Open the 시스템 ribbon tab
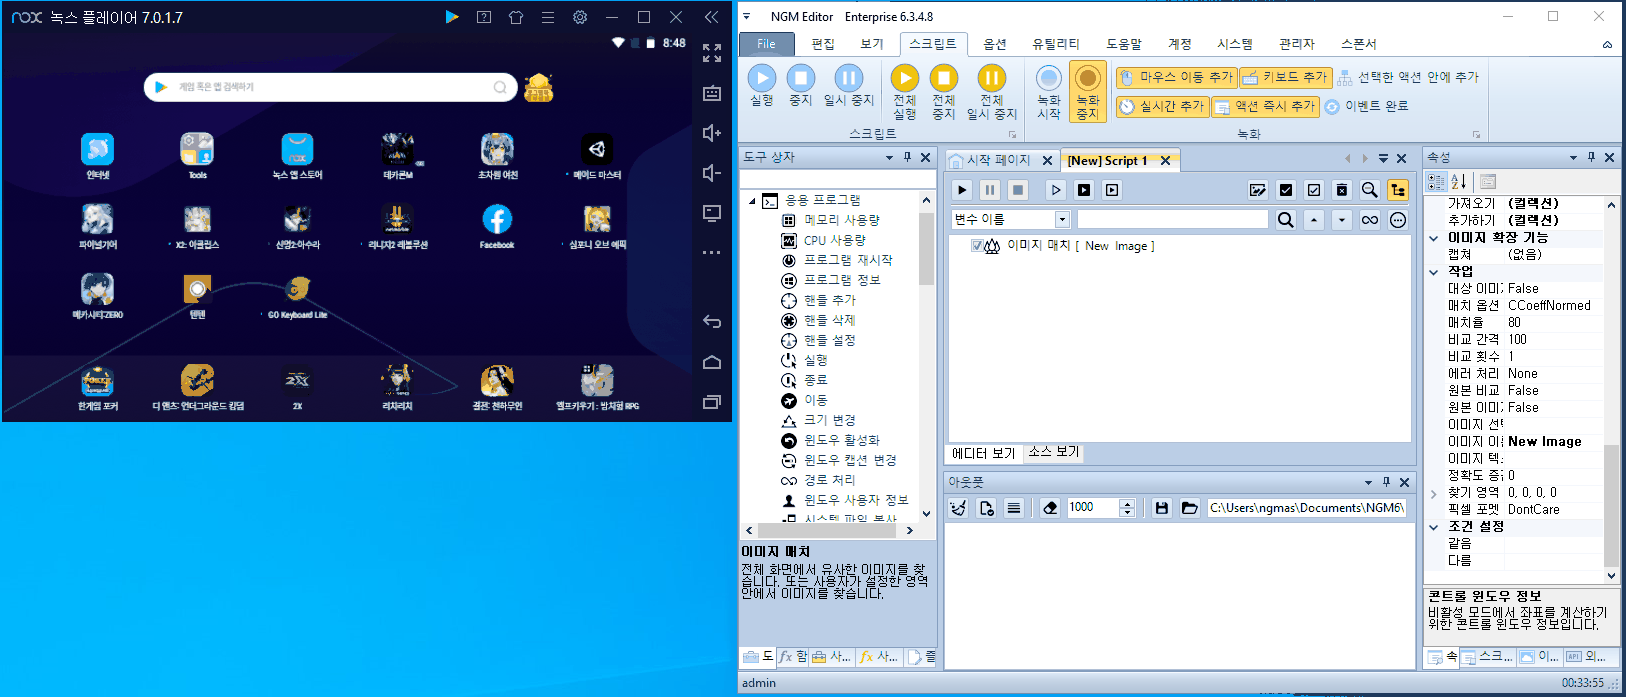 pyautogui.click(x=1235, y=44)
